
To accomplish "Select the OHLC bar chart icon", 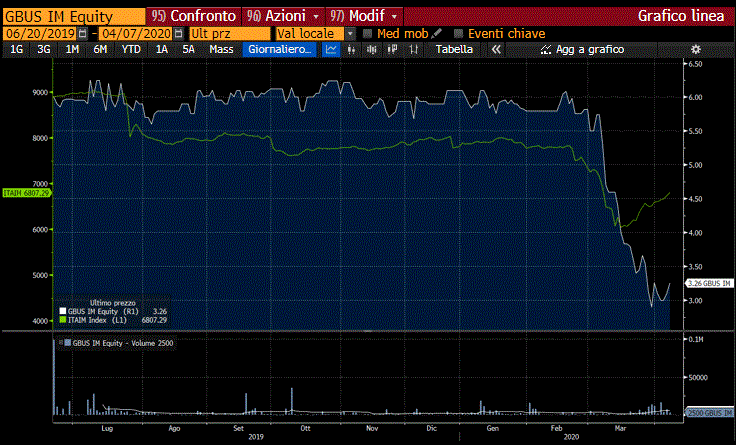I will click(x=414, y=49).
